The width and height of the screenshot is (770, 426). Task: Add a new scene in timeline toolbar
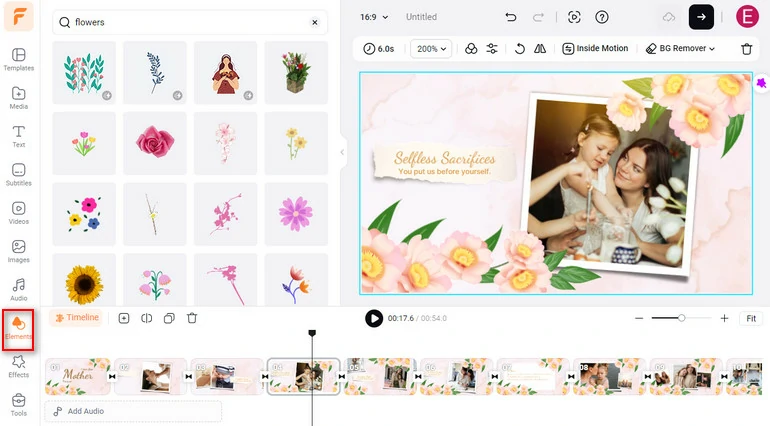pos(124,318)
